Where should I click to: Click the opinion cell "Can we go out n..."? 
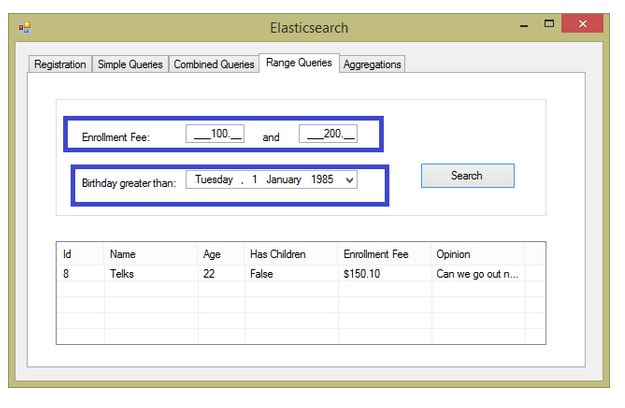coord(477,274)
